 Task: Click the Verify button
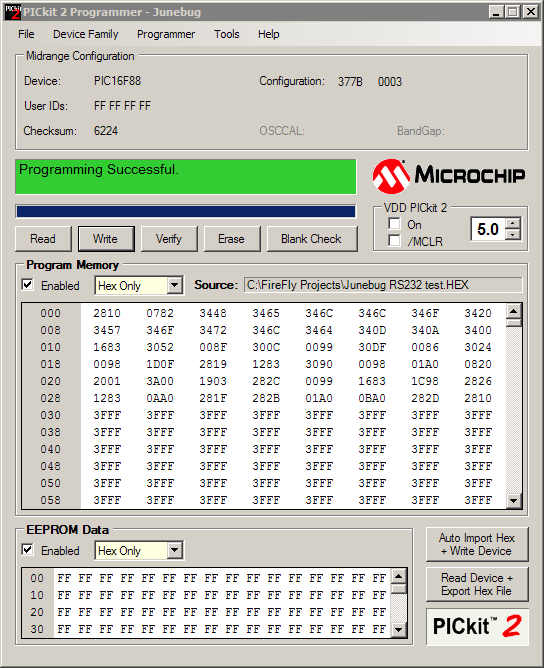pos(169,239)
